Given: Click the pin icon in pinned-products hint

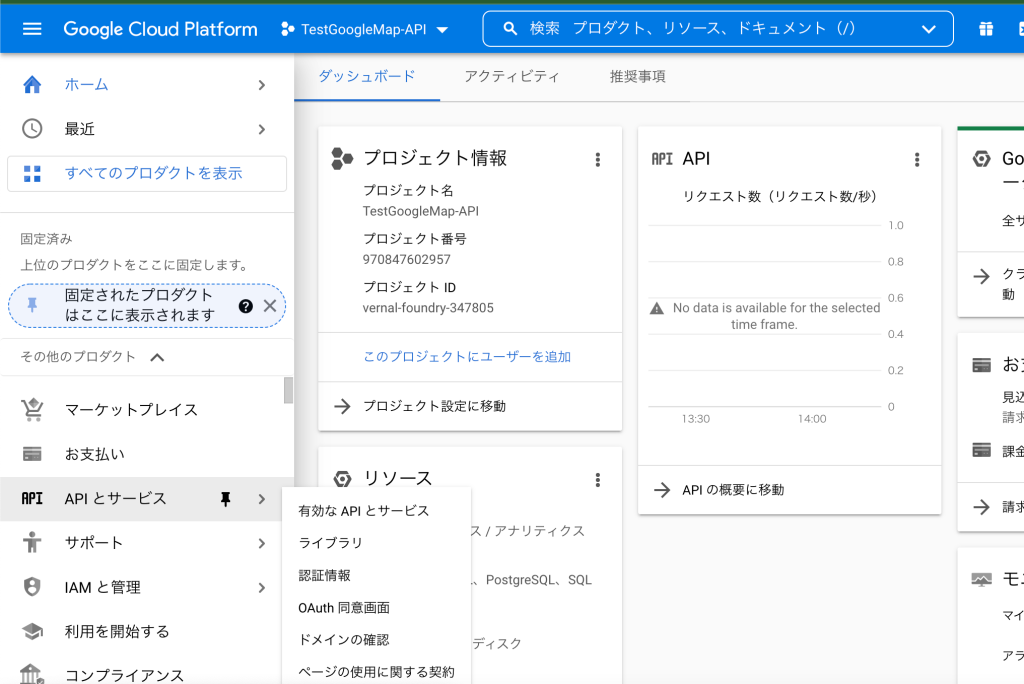Looking at the screenshot, I should [x=32, y=304].
